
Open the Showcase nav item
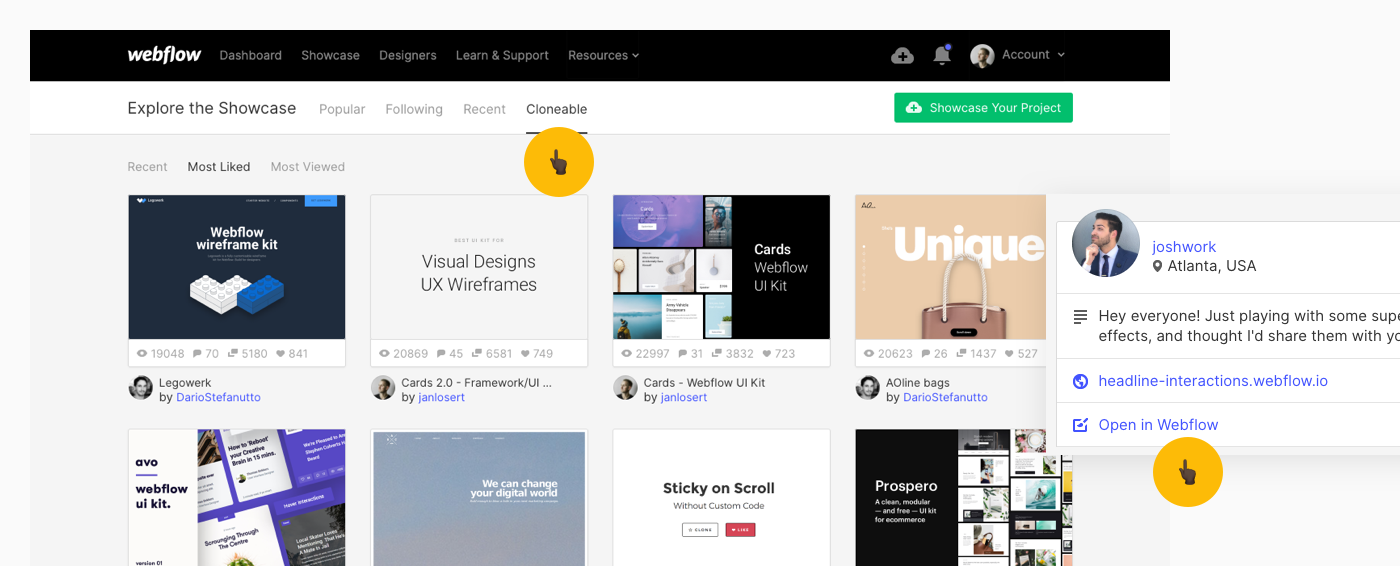(x=330, y=56)
